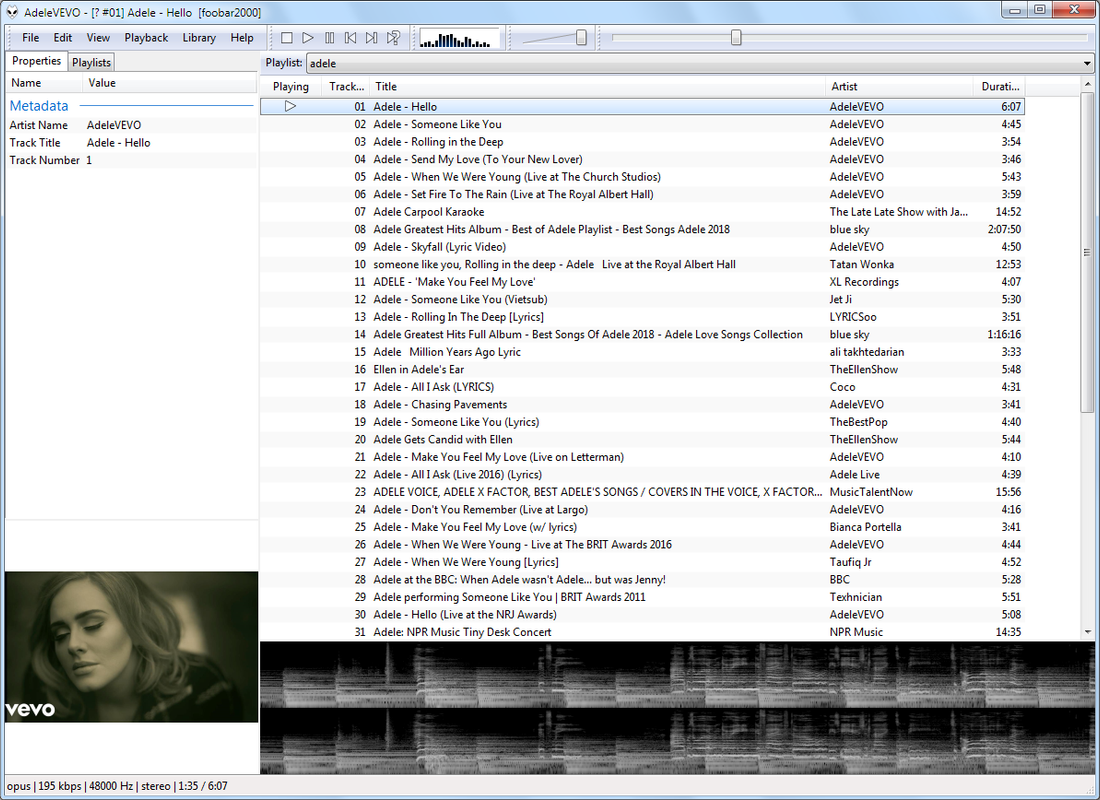Open the Playback menu
This screenshot has height=800, width=1100.
(x=146, y=38)
